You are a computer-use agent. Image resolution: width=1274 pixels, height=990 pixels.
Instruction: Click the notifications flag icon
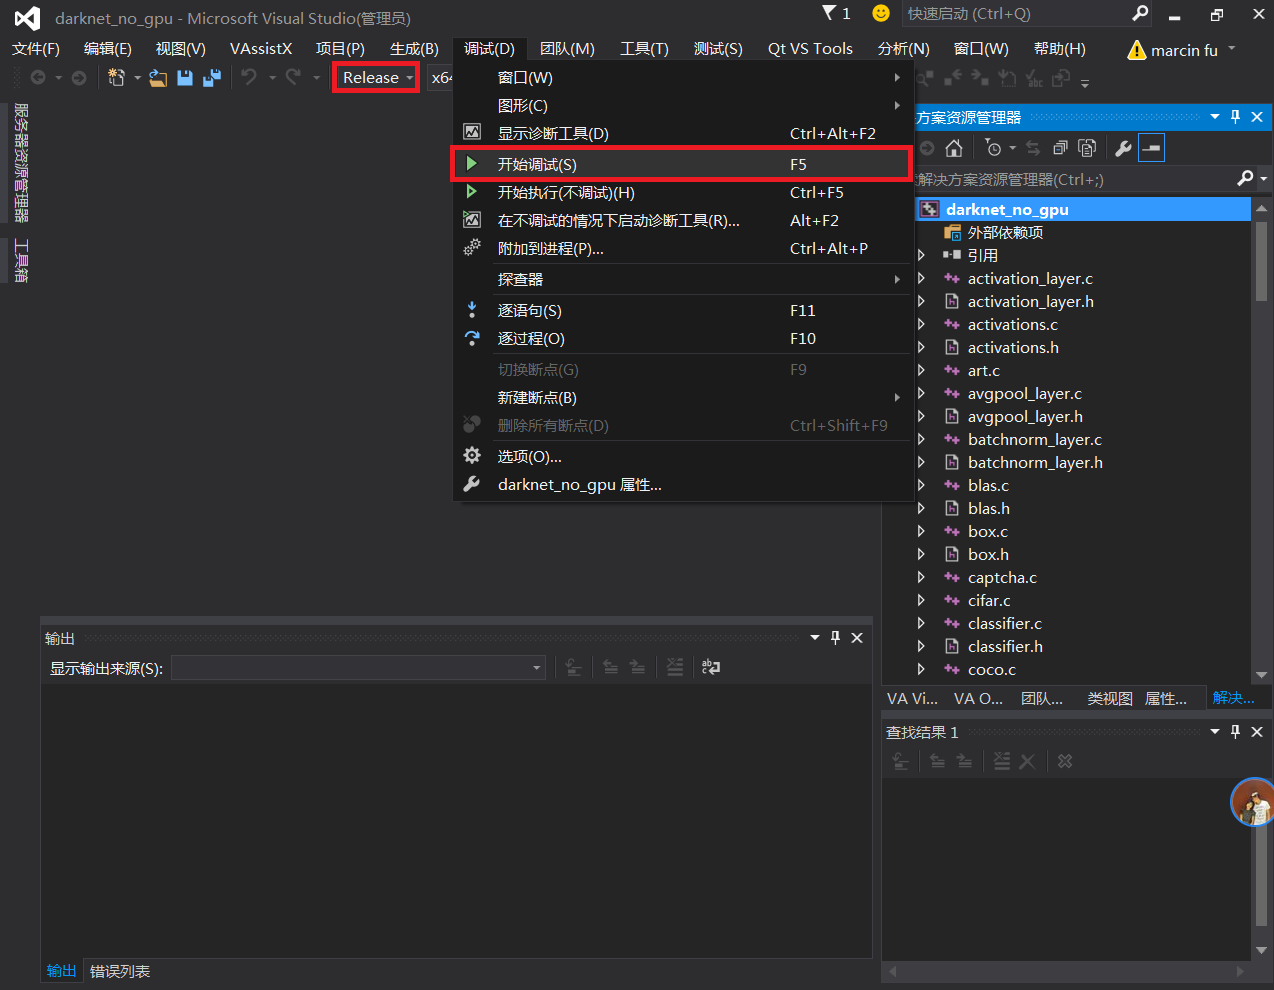click(829, 13)
